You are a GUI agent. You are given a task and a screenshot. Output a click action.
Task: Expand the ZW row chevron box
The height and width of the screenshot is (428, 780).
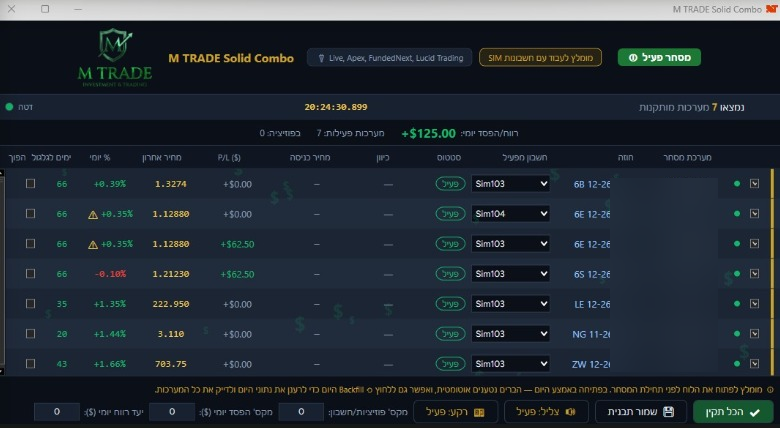pyautogui.click(x=755, y=364)
